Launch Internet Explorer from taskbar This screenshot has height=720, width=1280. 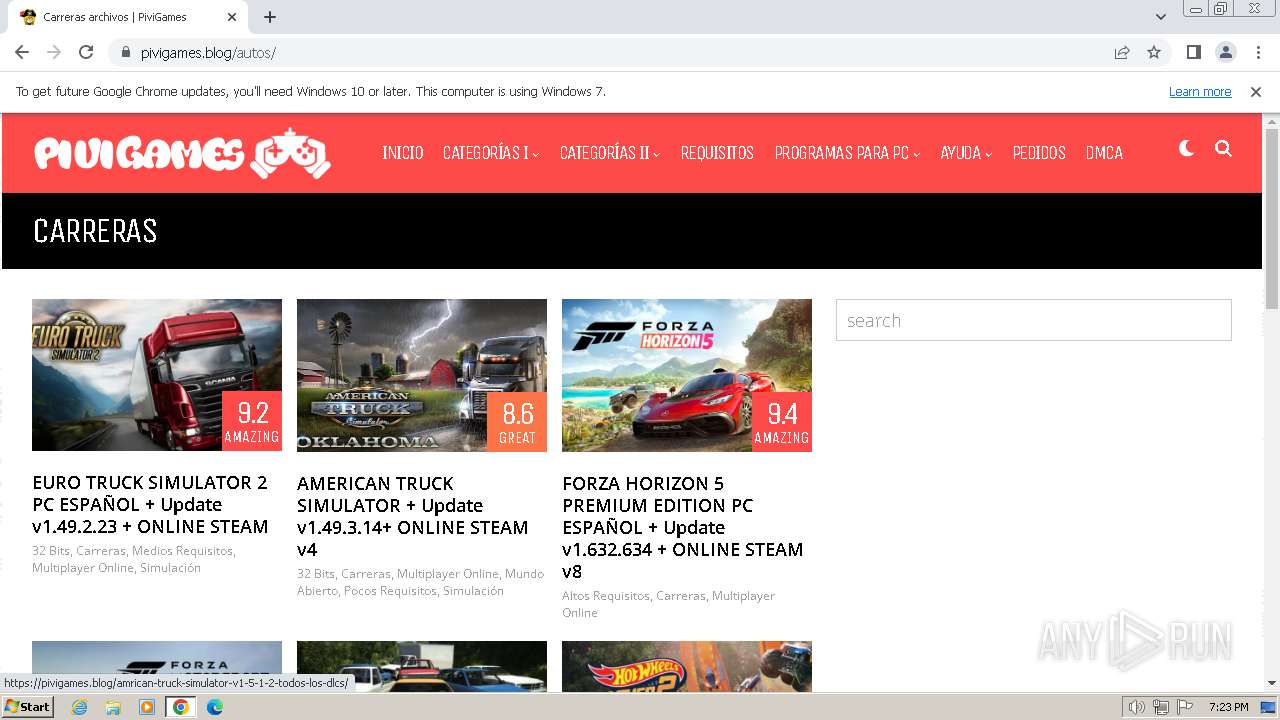80,707
